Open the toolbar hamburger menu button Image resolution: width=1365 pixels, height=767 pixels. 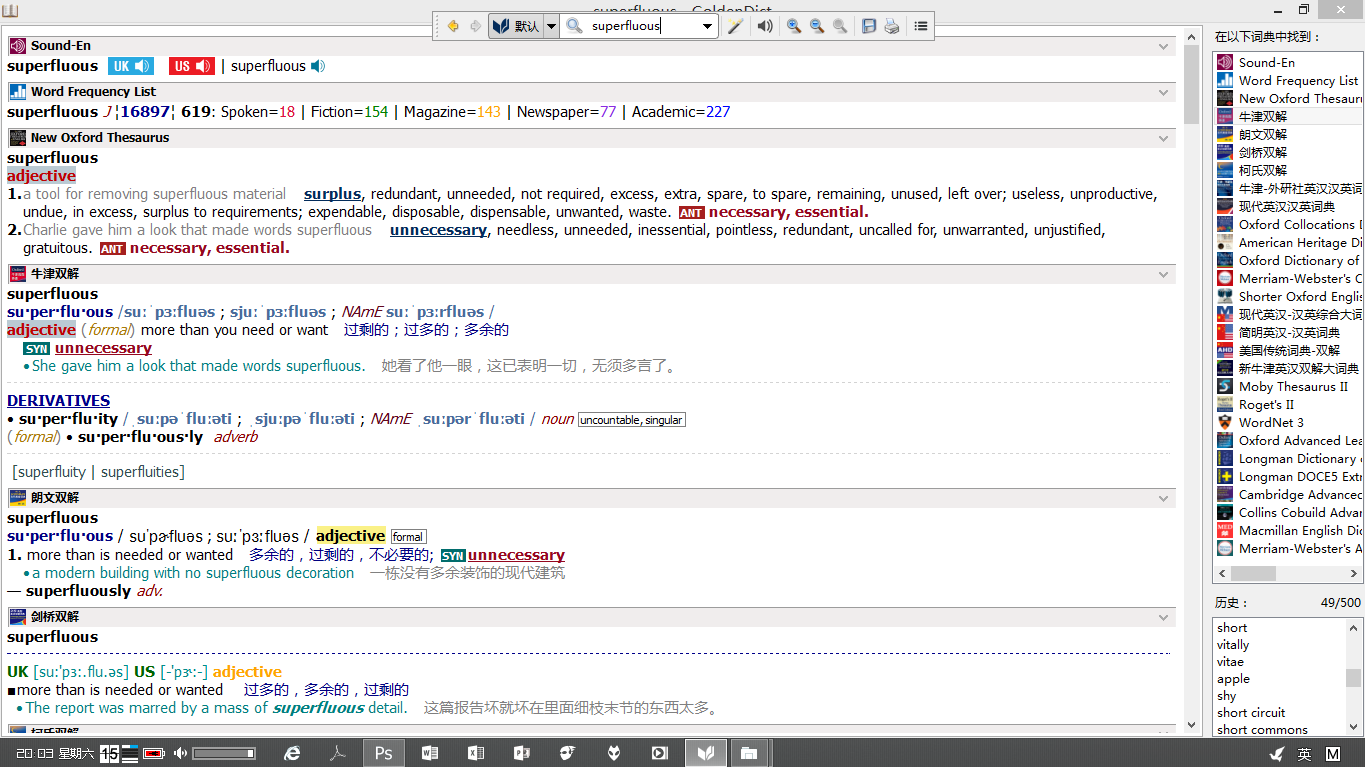point(921,26)
